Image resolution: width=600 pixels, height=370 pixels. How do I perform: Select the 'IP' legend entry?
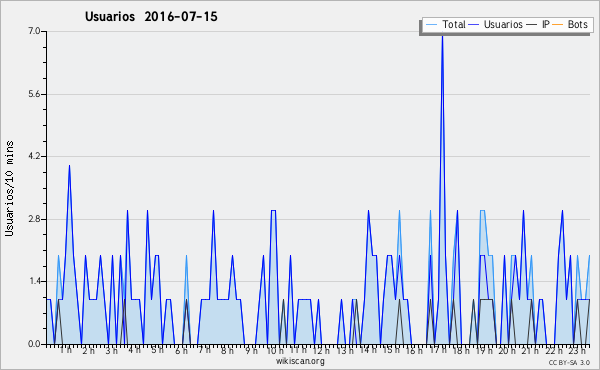(538, 24)
